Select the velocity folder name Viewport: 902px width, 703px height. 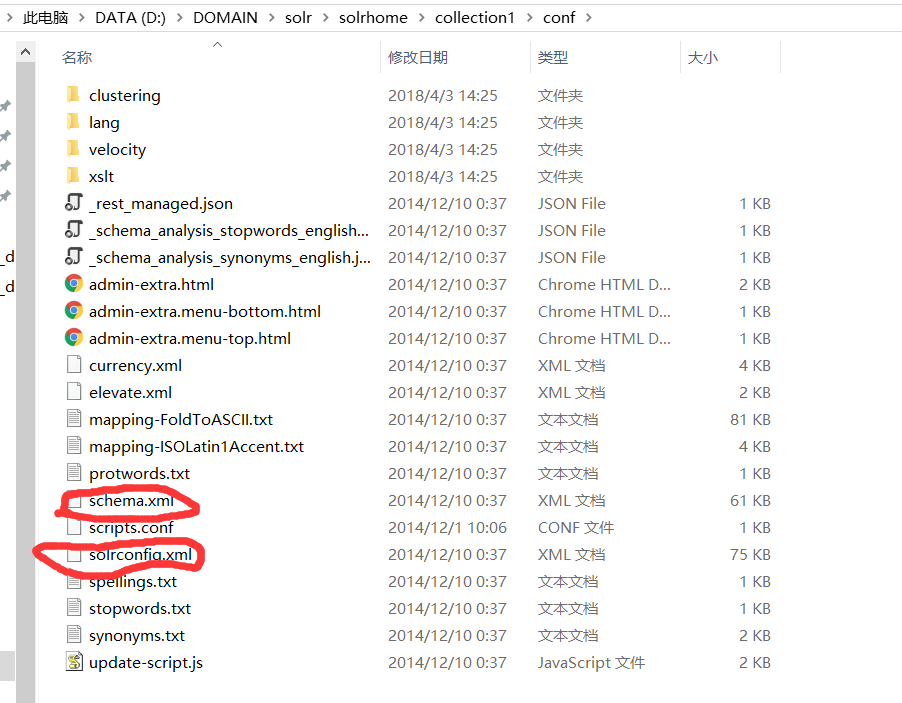coord(117,150)
